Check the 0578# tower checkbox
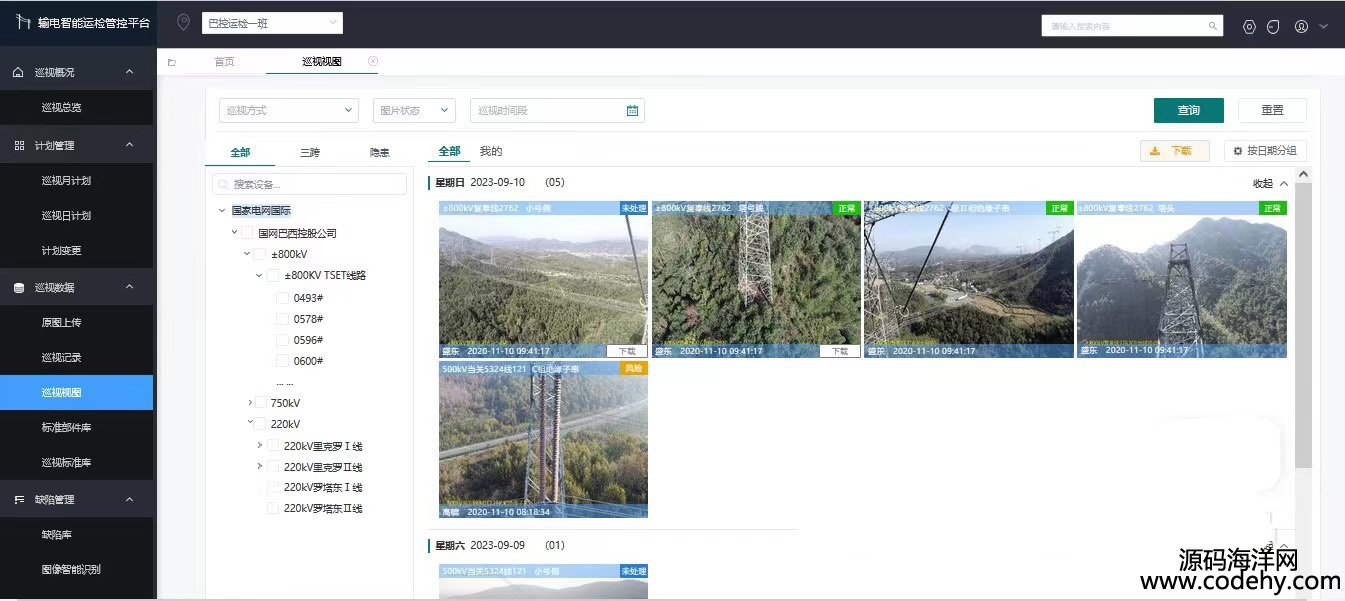 point(282,319)
